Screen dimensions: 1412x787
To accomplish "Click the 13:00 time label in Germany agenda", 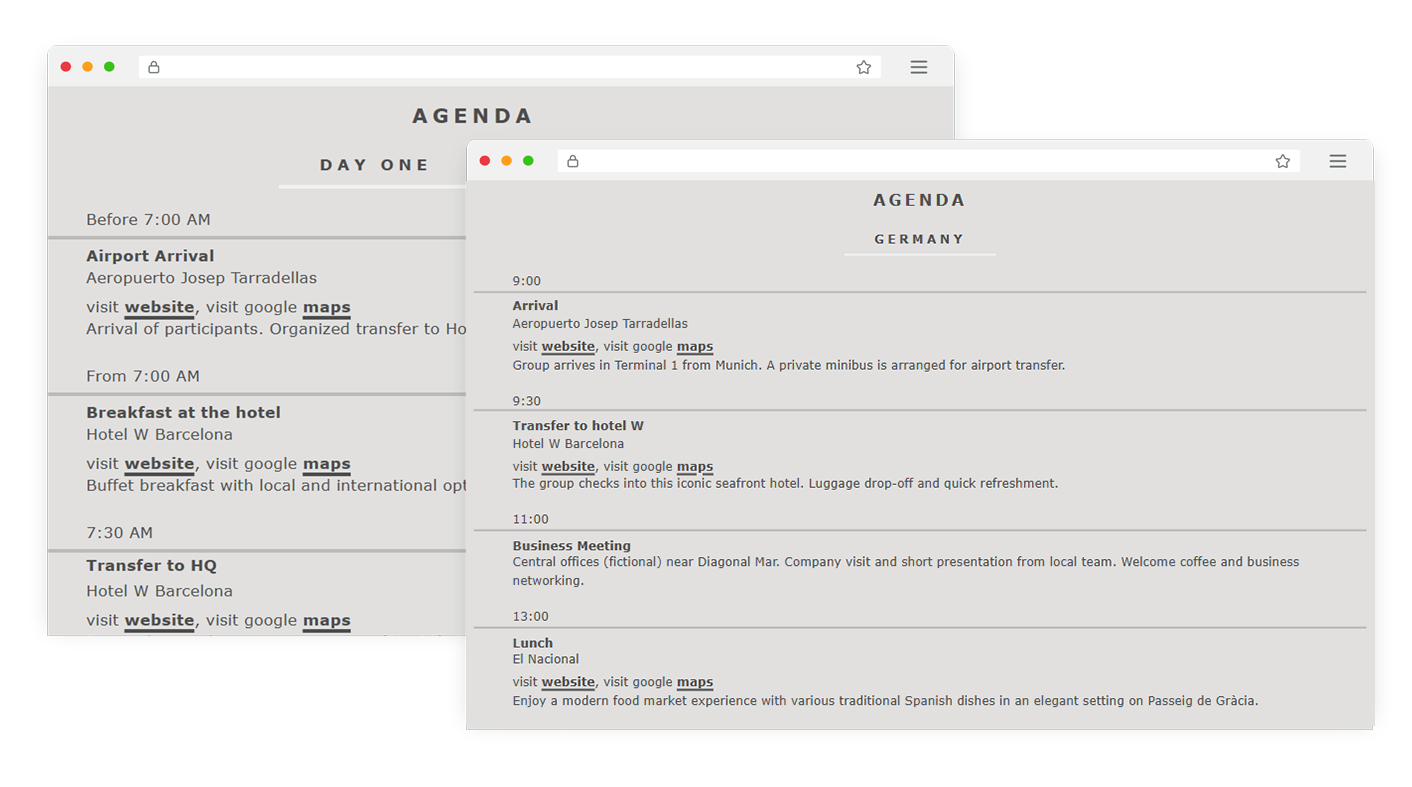I will 531,616.
